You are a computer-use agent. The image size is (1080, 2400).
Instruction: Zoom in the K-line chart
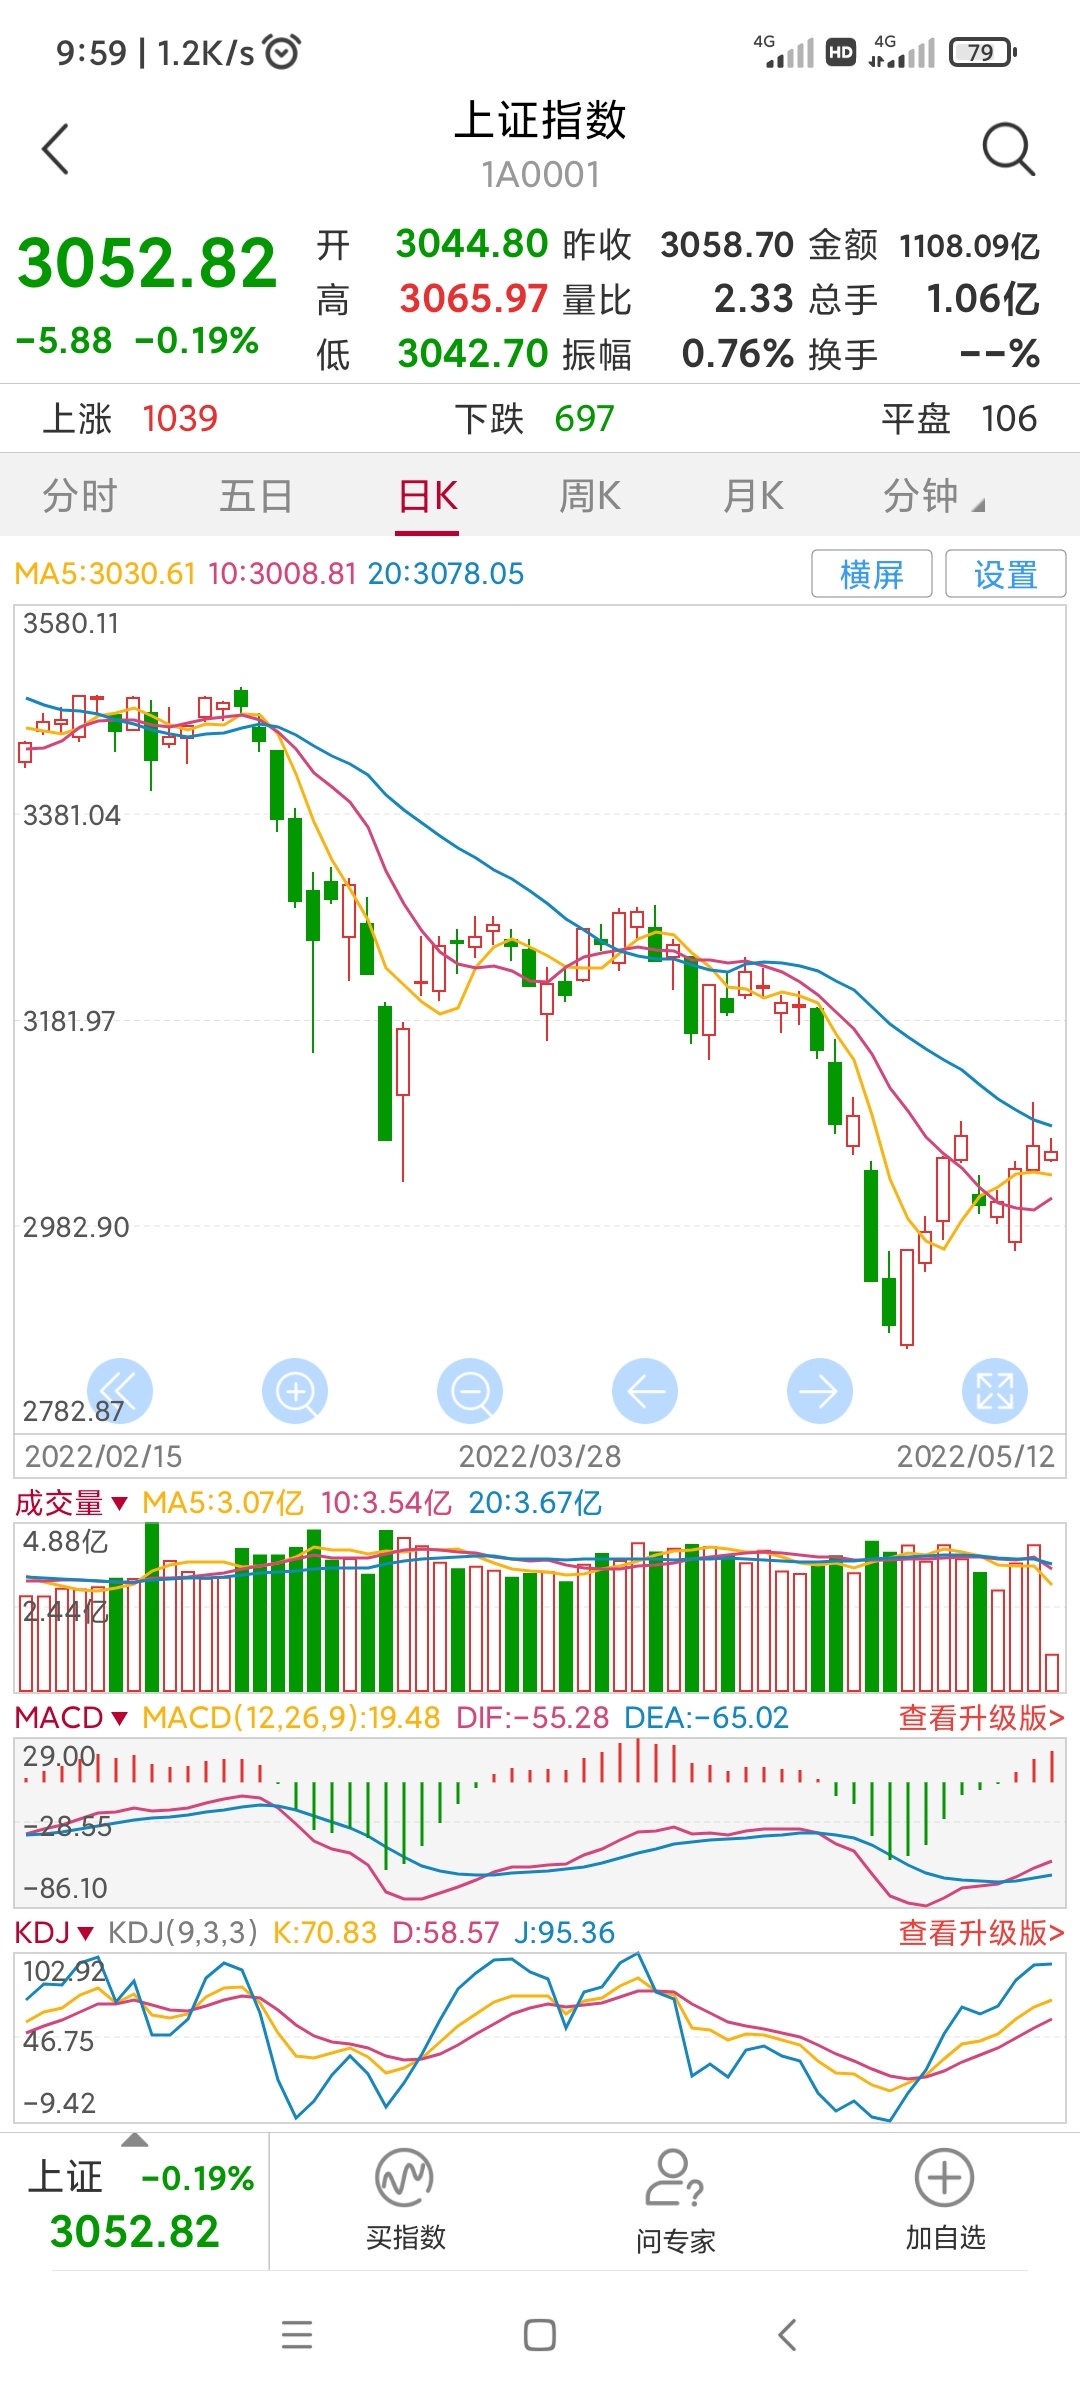295,1390
